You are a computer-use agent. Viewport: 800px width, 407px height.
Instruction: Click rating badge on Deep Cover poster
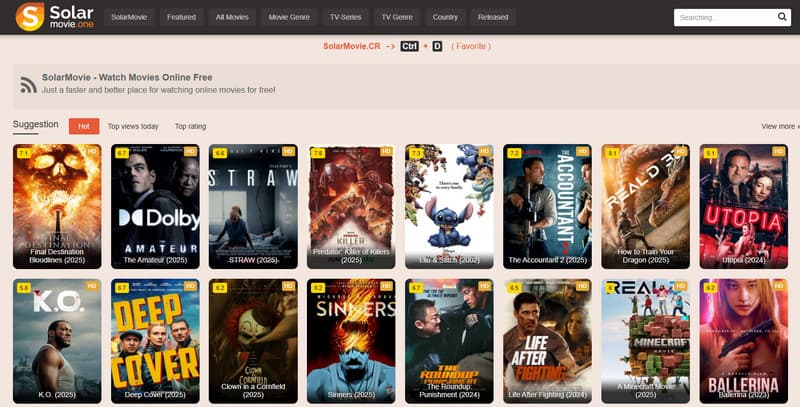[121, 288]
